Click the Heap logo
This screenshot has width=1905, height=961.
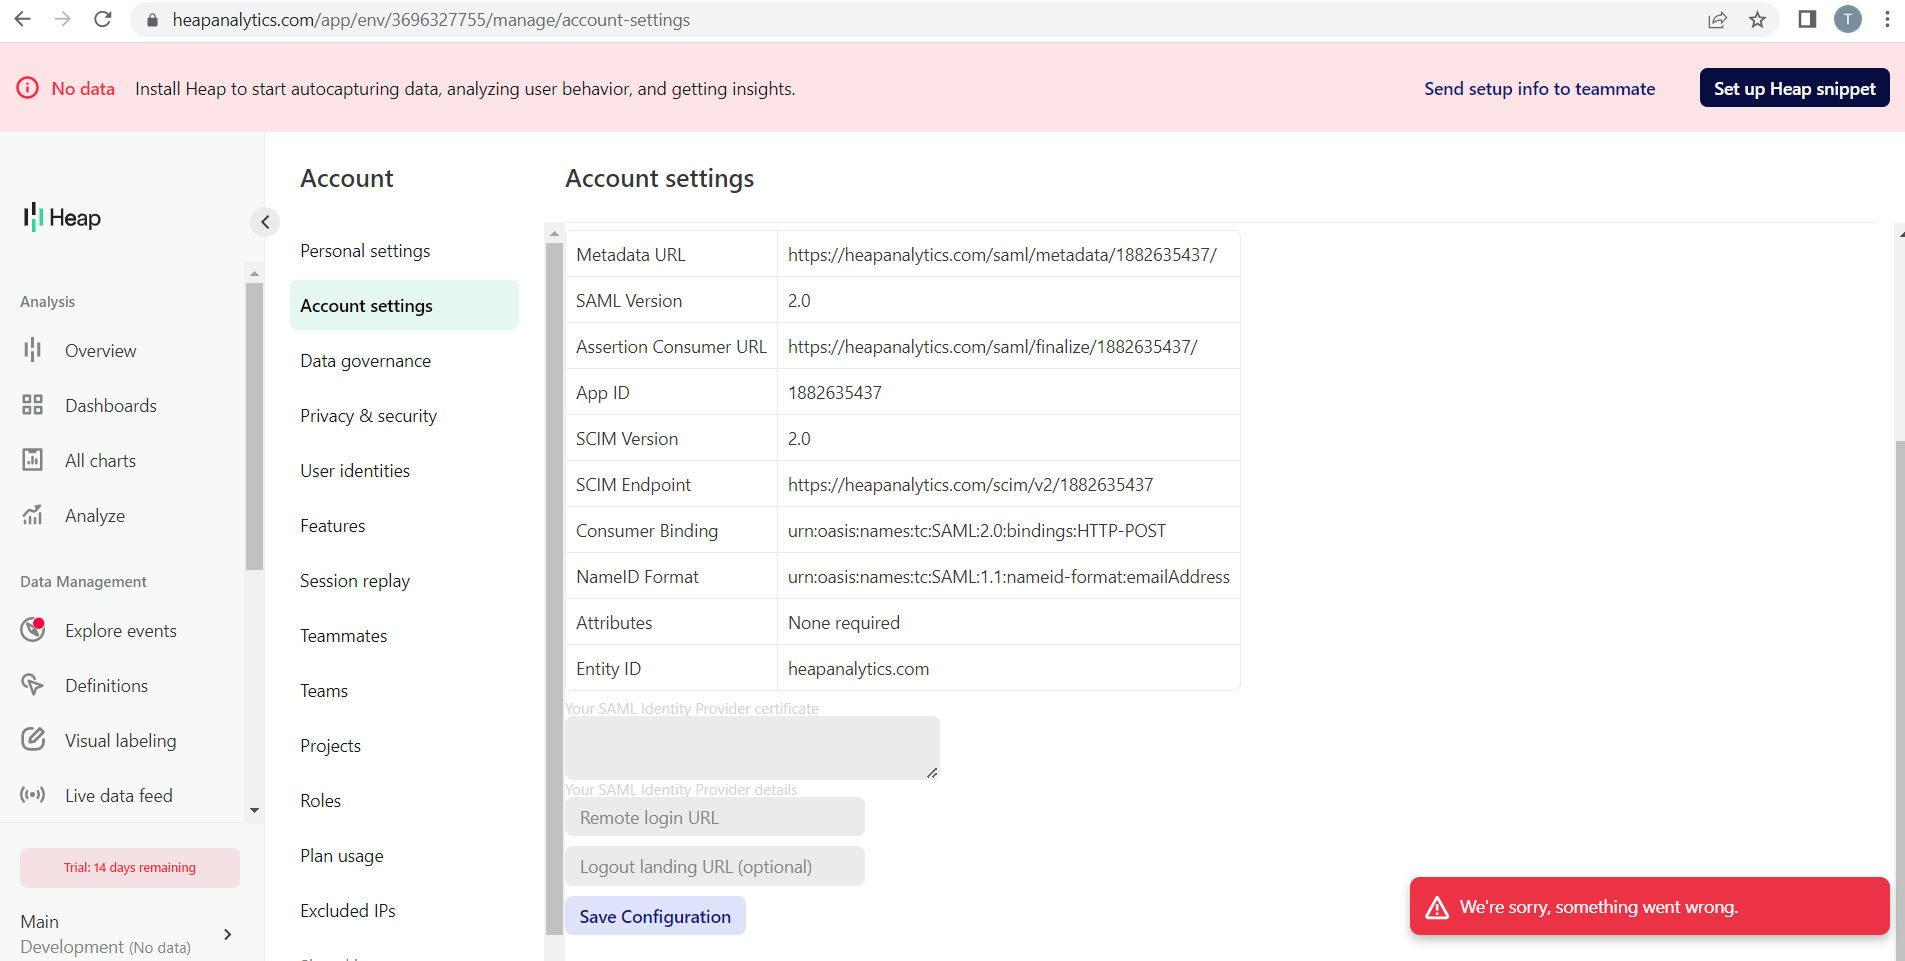click(x=62, y=217)
